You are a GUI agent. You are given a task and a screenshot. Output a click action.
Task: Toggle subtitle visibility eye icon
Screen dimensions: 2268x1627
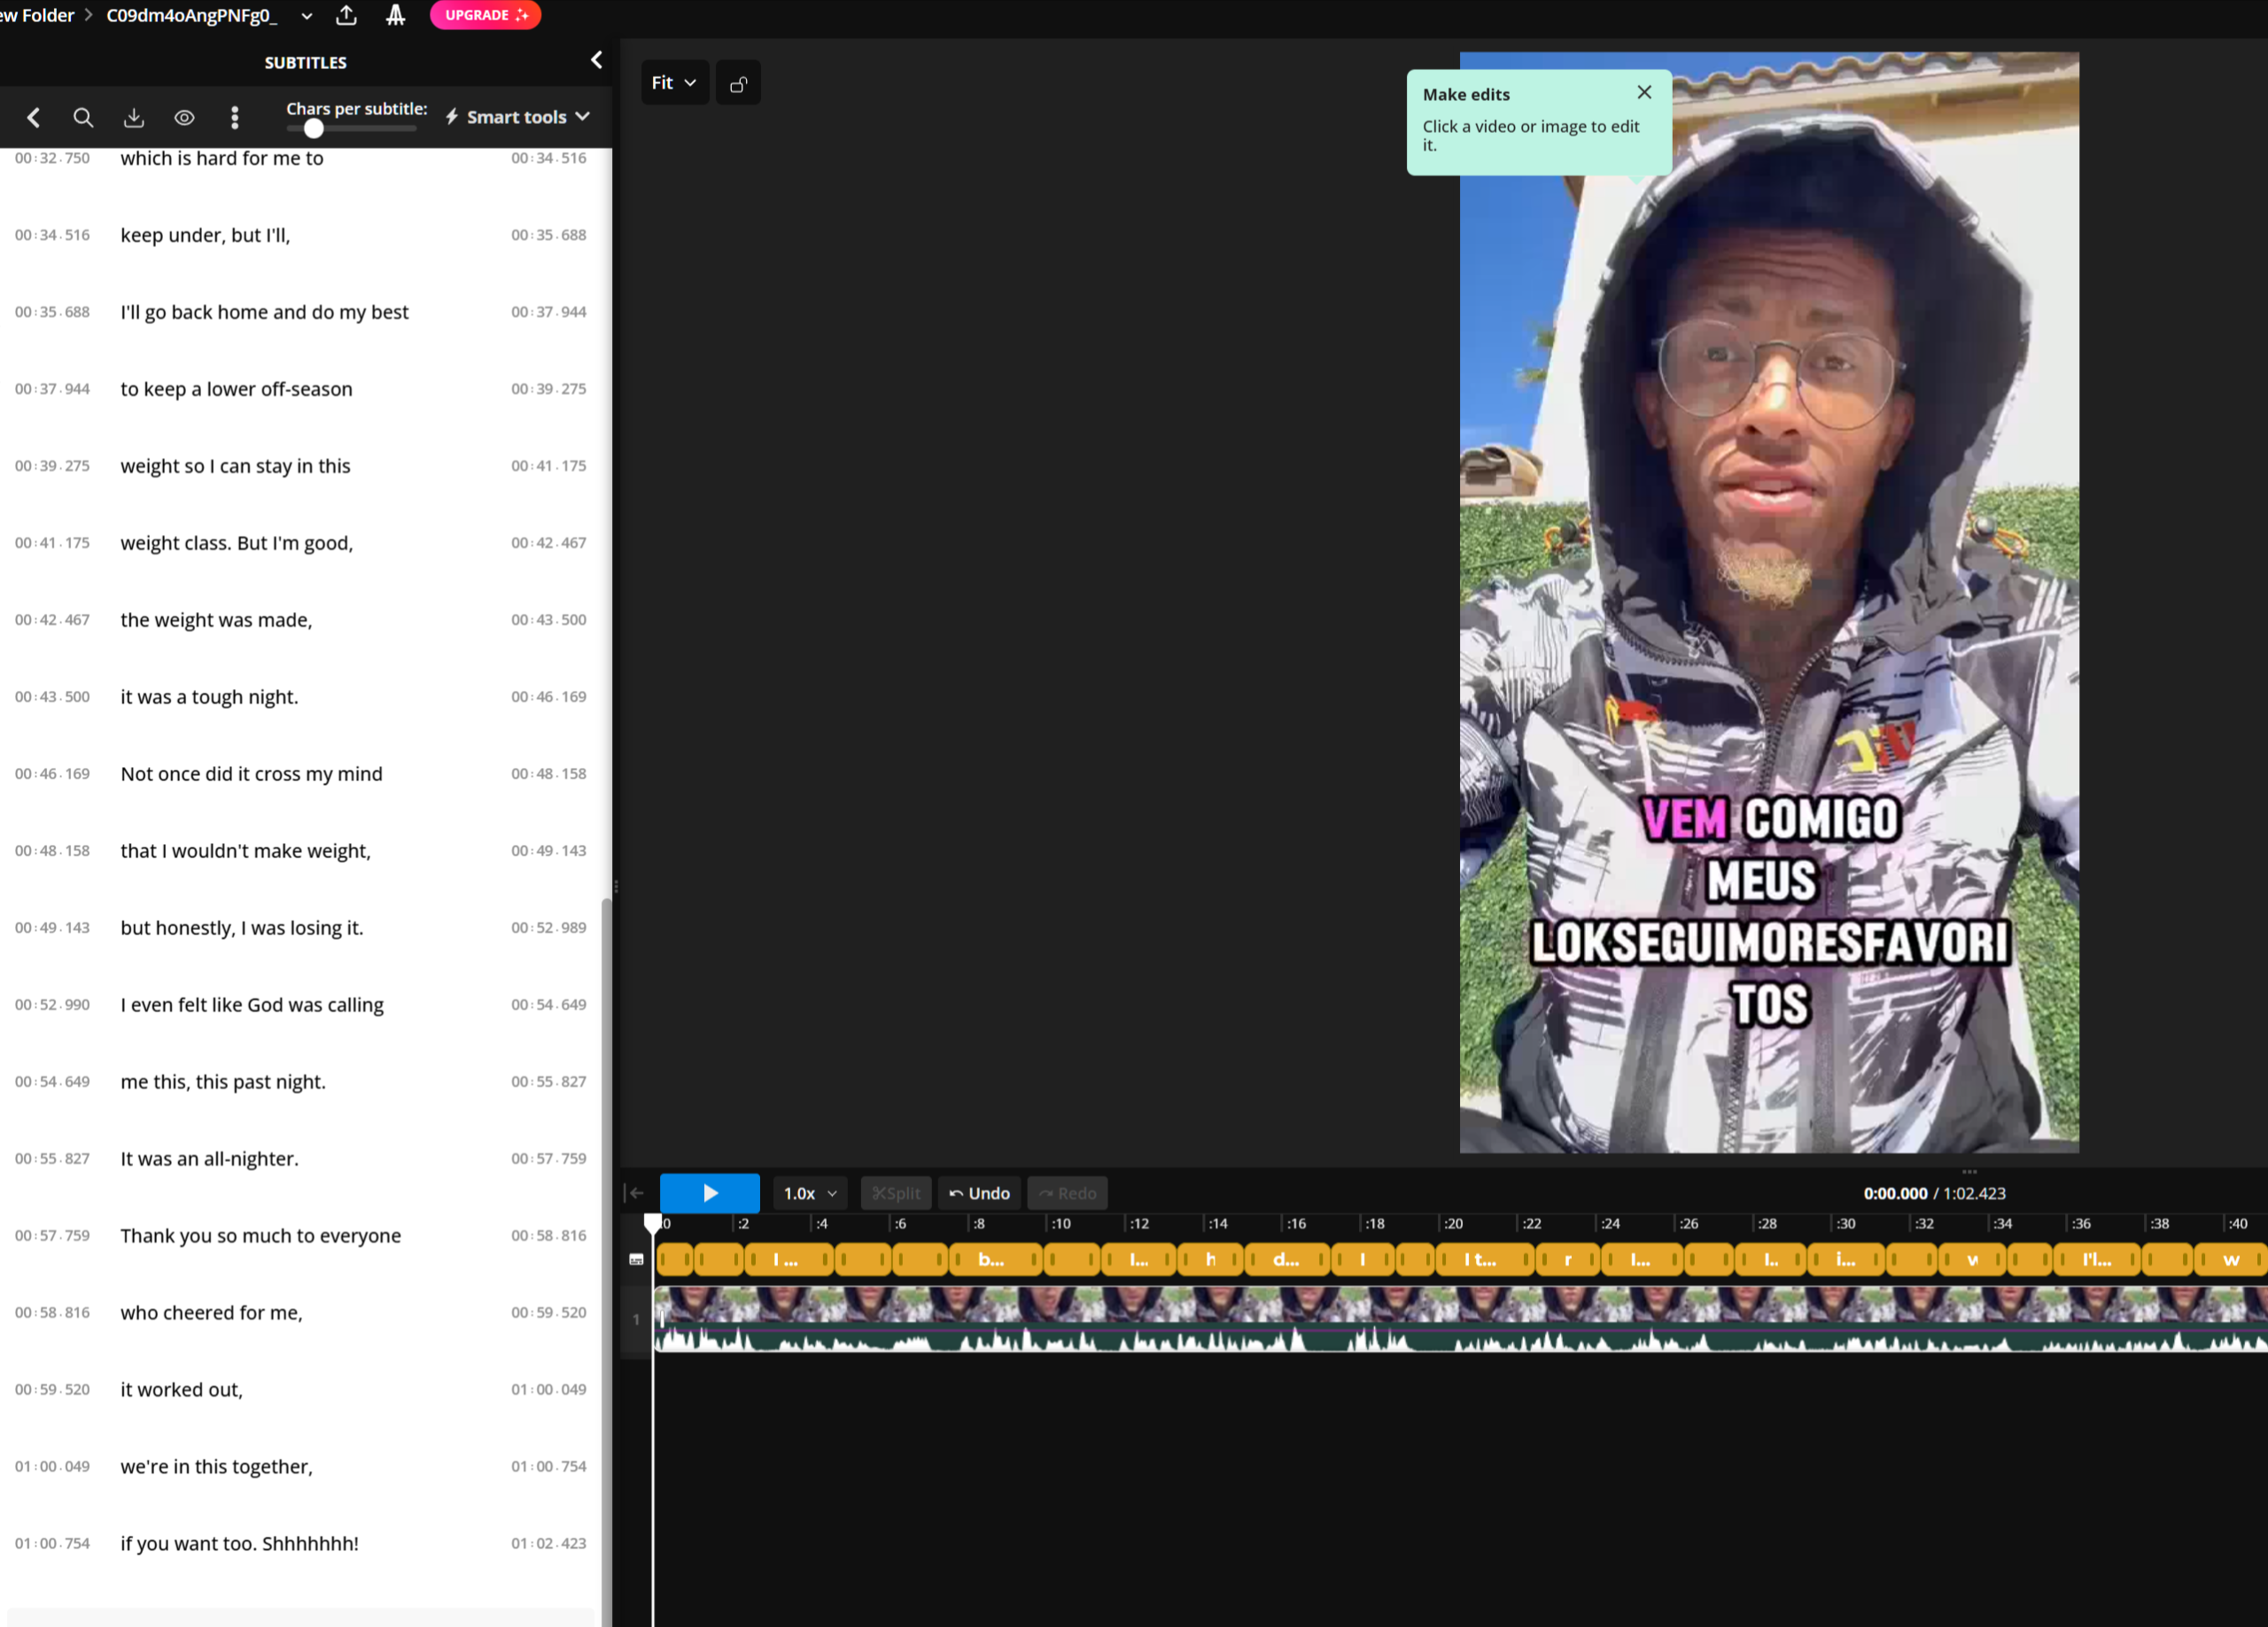[x=184, y=118]
